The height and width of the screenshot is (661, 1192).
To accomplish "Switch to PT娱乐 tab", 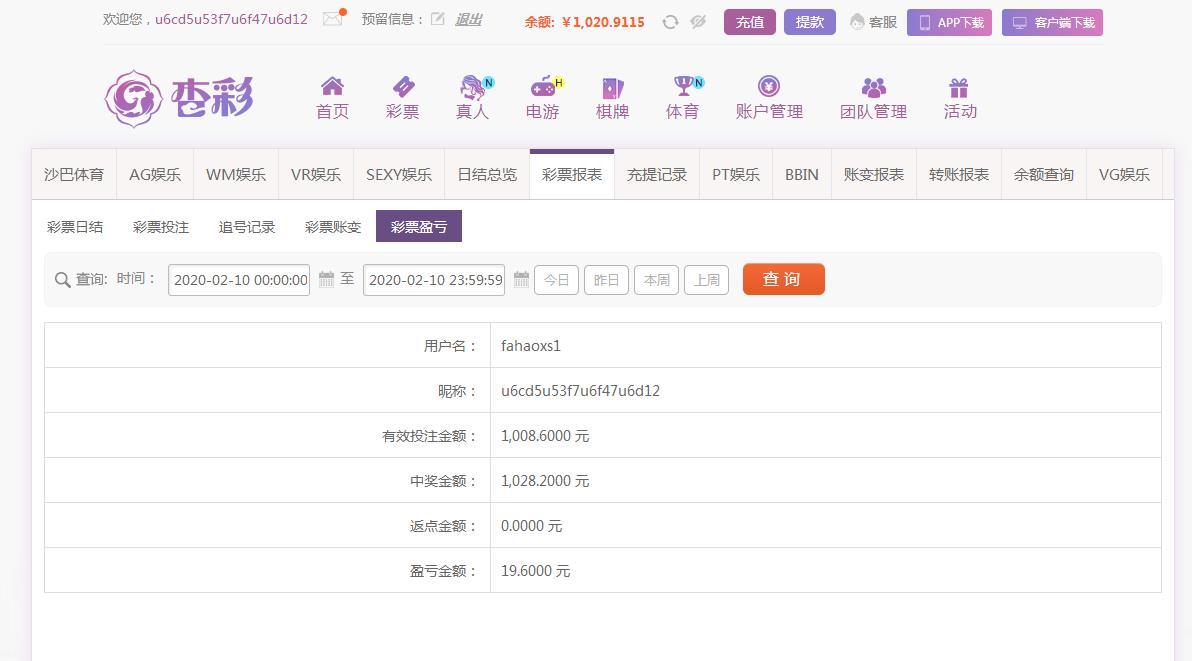I will point(736,175).
